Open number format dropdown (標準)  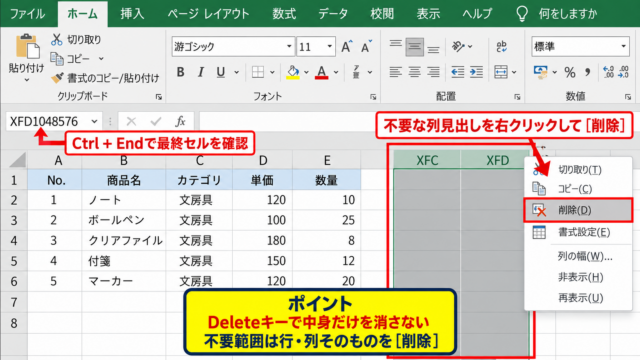[x=623, y=47]
